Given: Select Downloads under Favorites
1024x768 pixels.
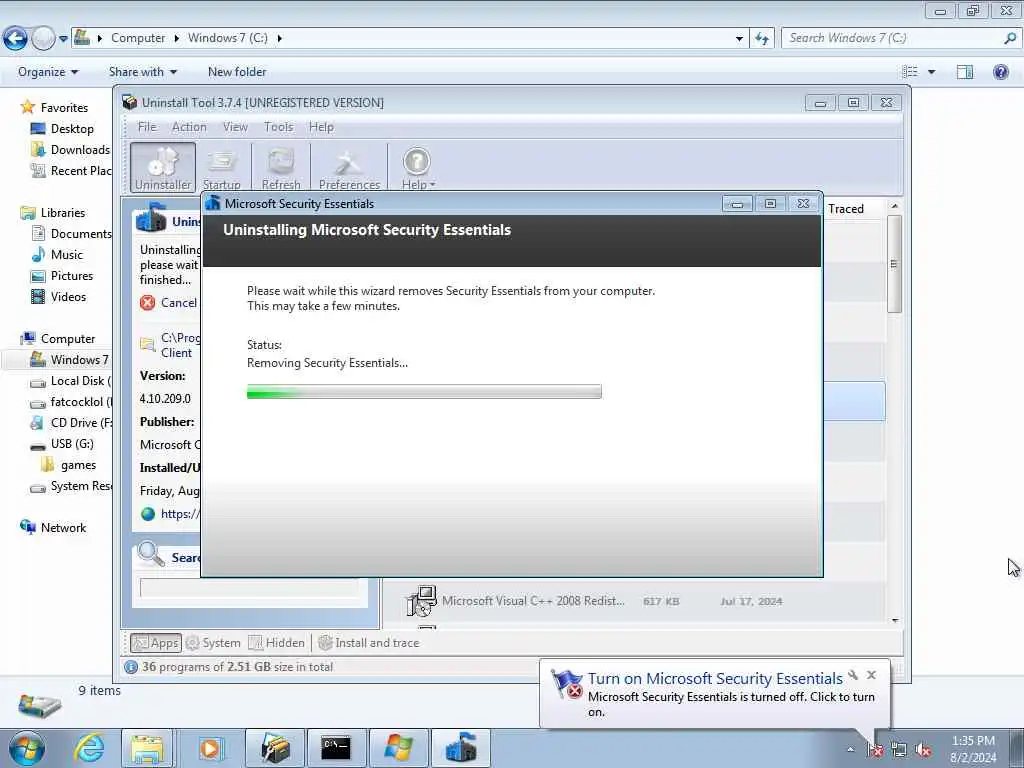Looking at the screenshot, I should coord(71,150).
